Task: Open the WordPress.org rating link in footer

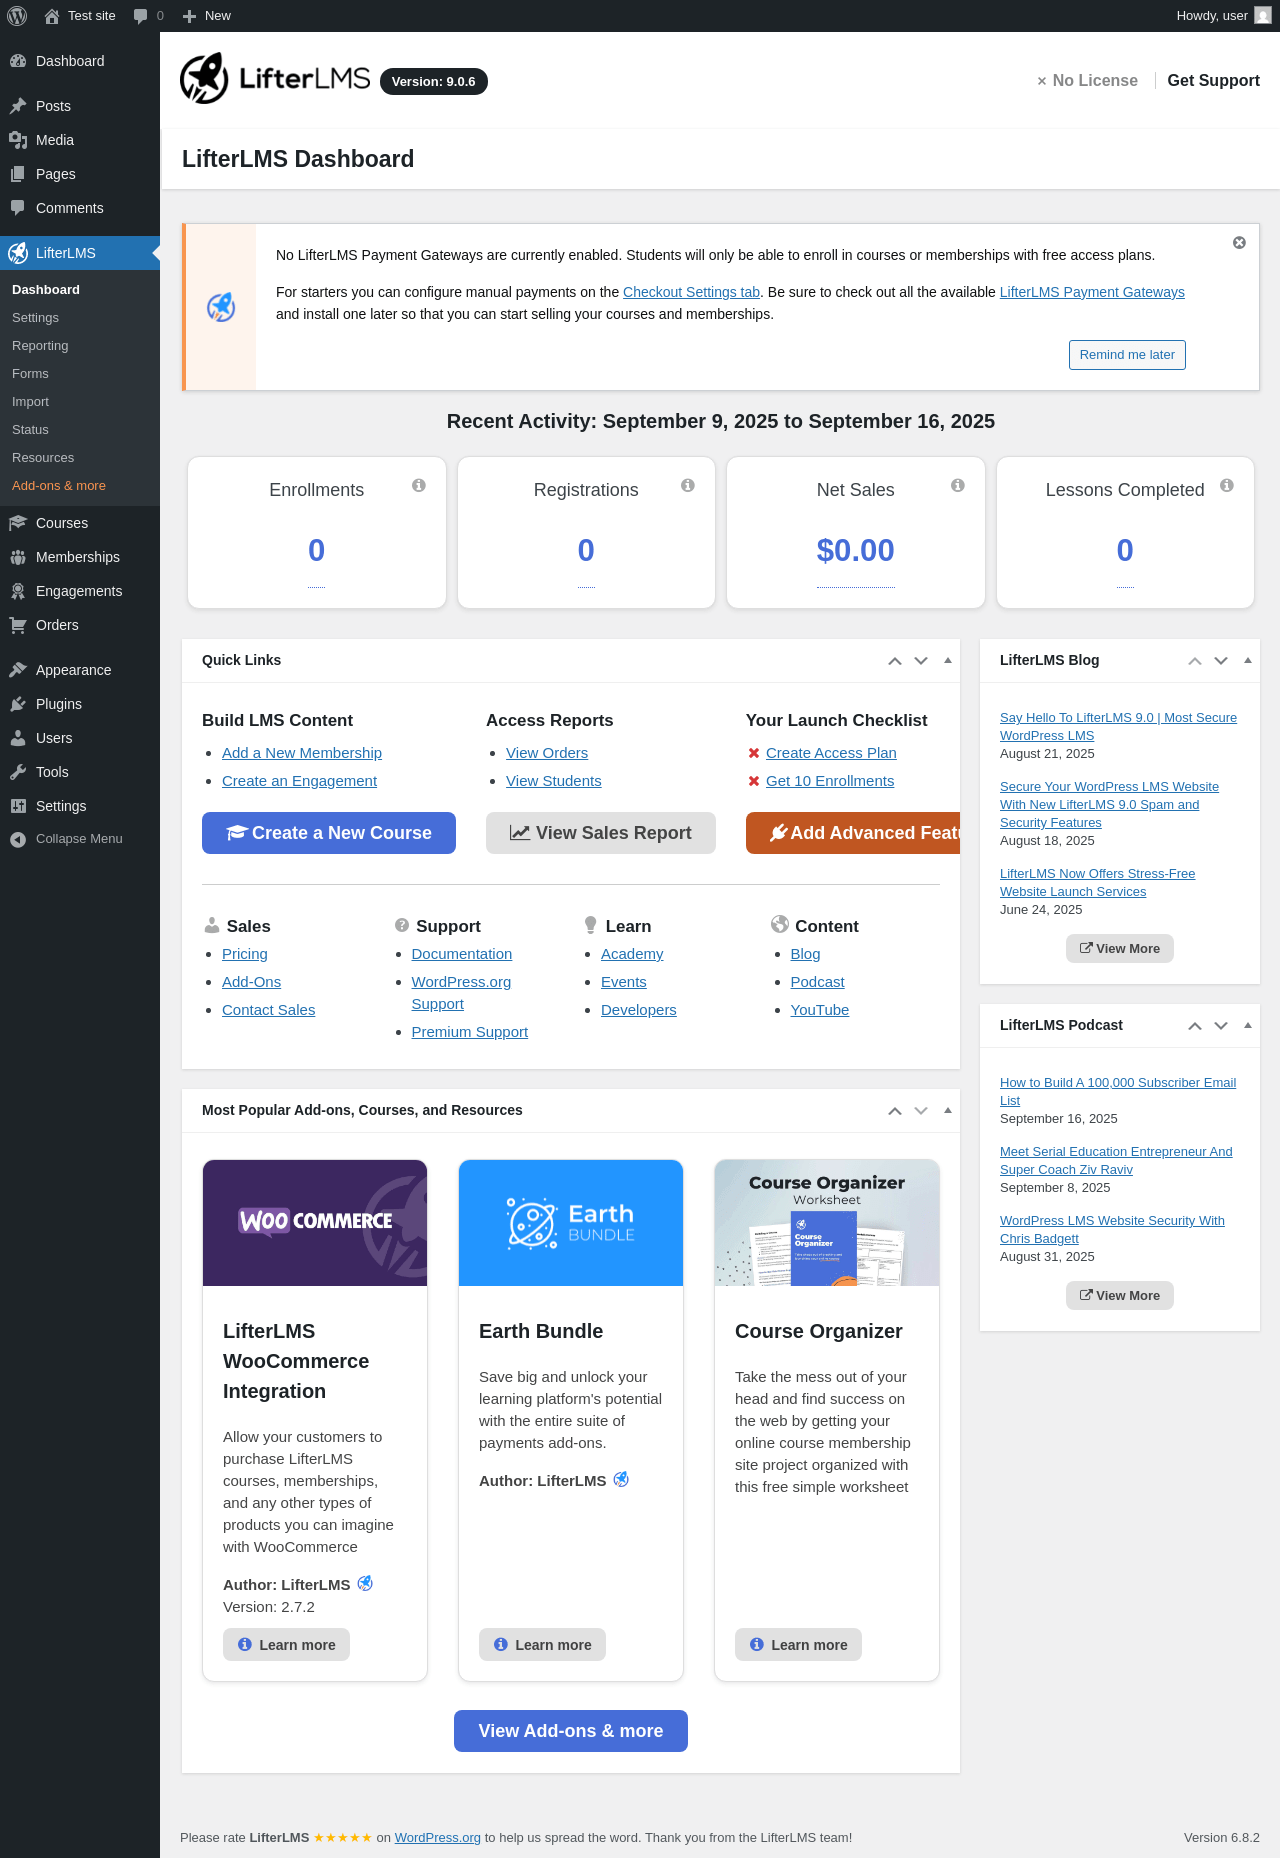Action: pos(438,1837)
